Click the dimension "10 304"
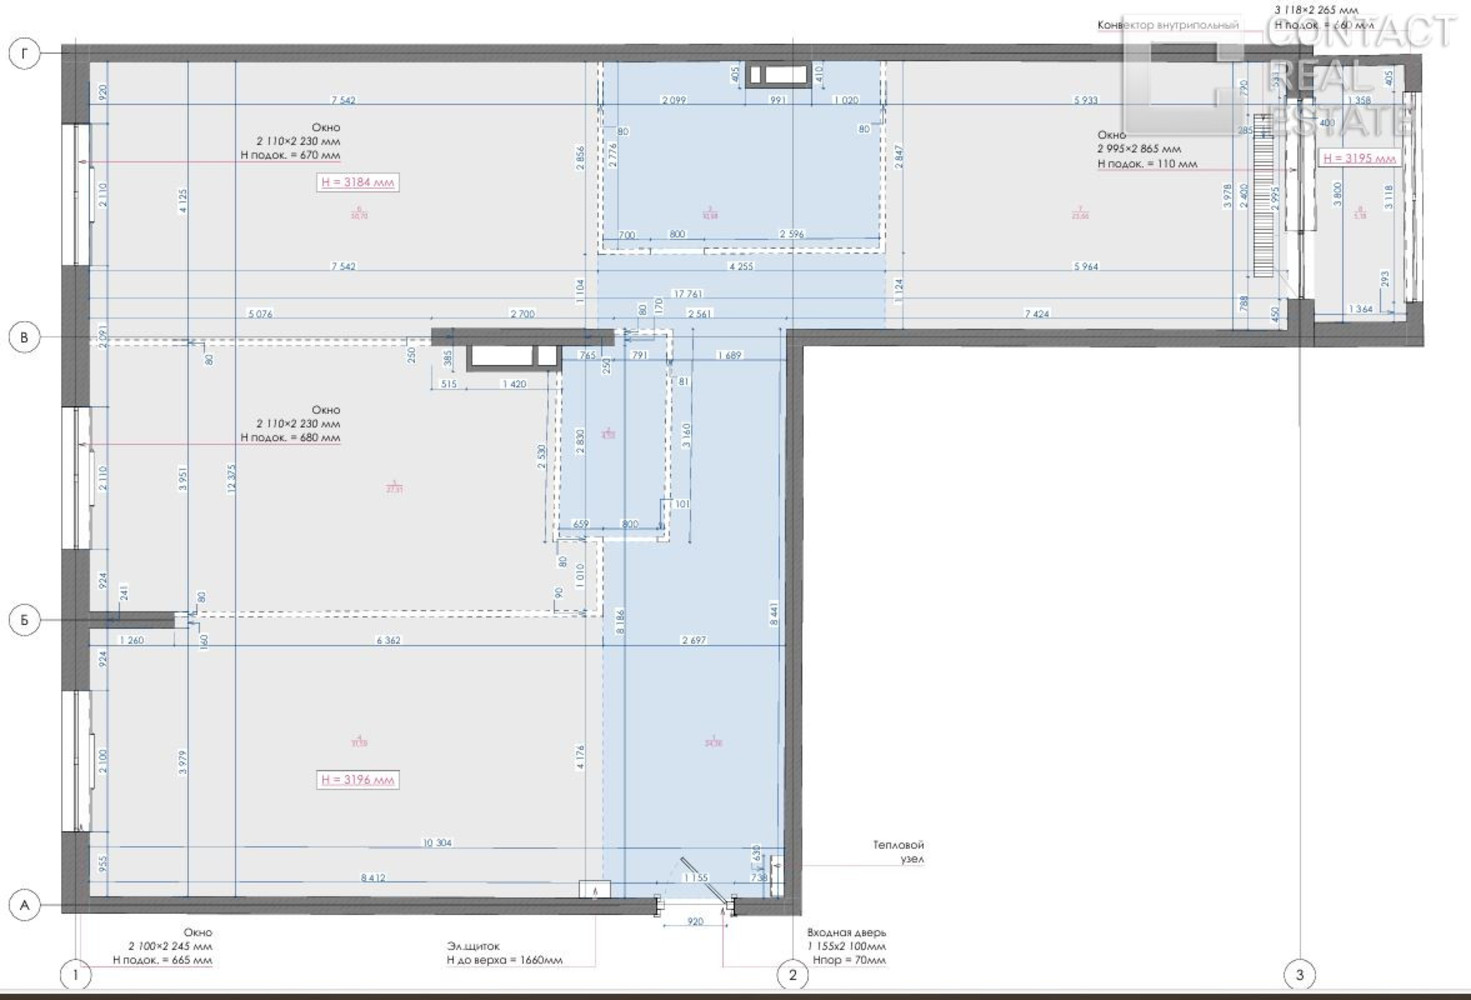This screenshot has height=1000, width=1471. point(437,843)
